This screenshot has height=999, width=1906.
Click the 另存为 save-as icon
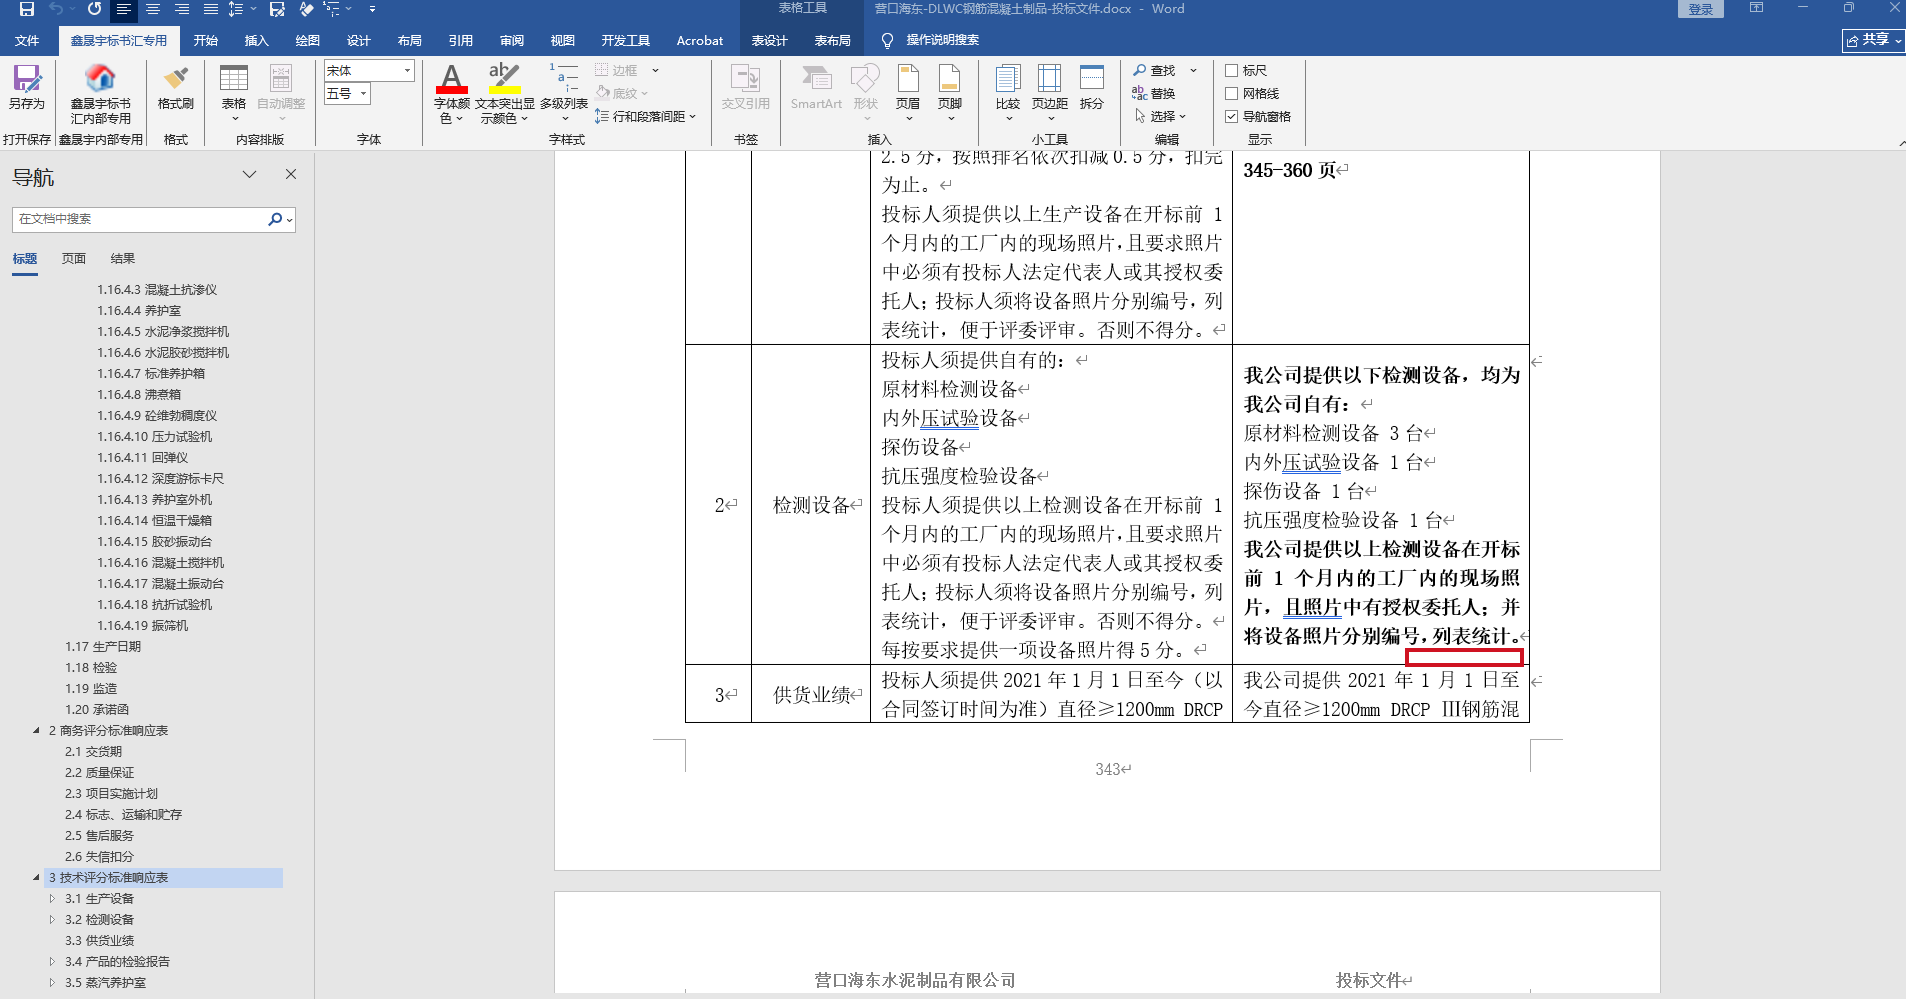27,80
